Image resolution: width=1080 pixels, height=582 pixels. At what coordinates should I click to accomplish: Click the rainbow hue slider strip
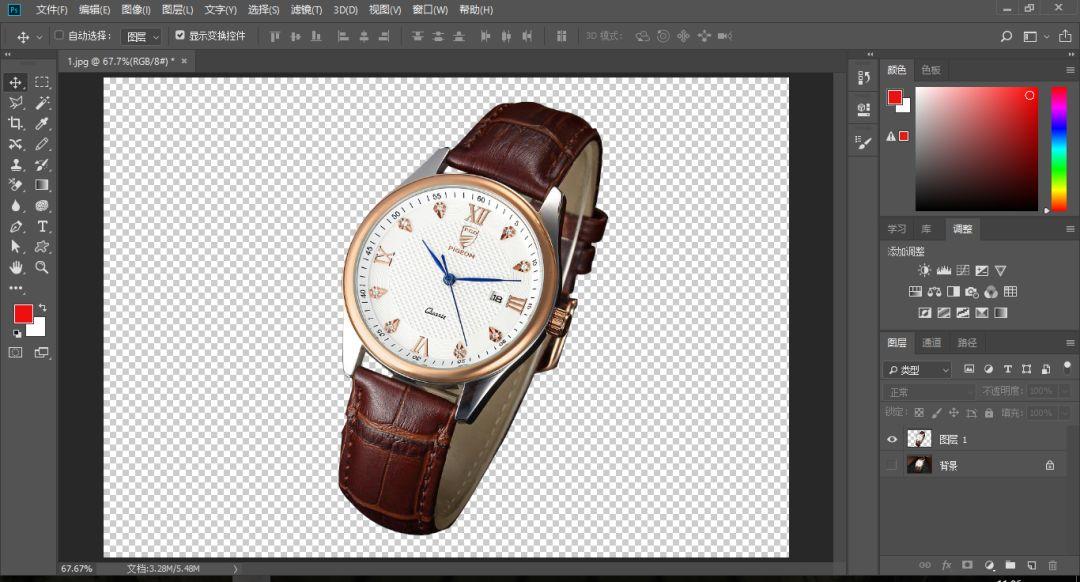tap(1059, 149)
